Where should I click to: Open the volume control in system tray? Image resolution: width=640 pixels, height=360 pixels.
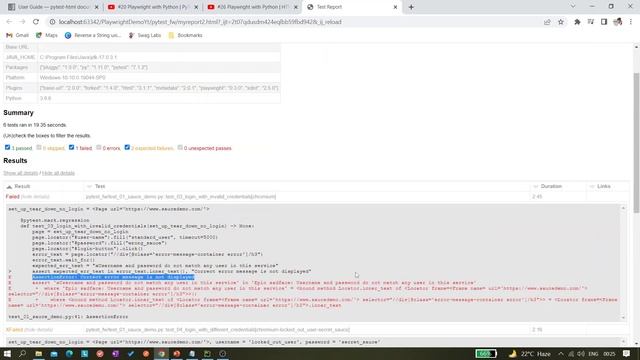[581, 353]
